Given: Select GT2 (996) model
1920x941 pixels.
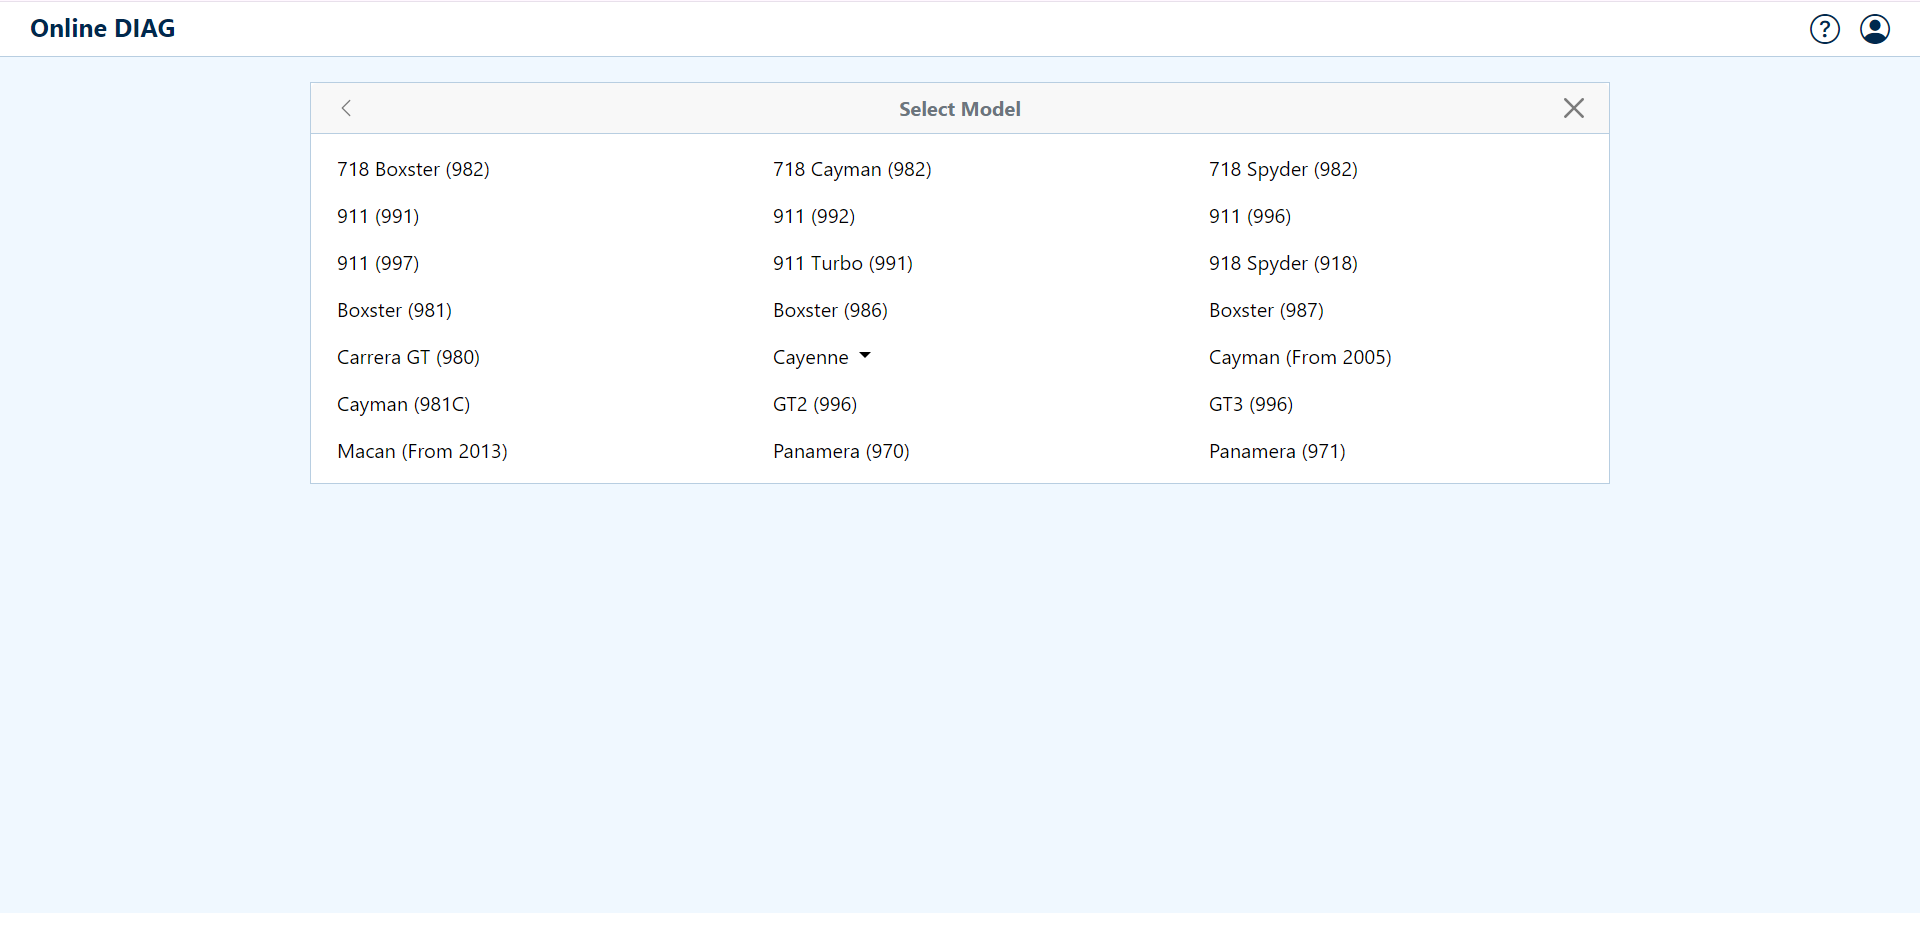Looking at the screenshot, I should click(x=815, y=404).
